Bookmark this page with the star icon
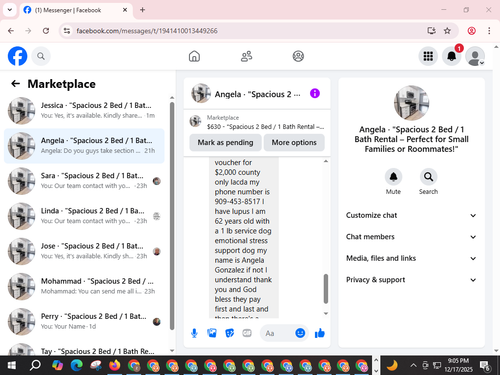Viewport: 500px width, 375px height. pos(447,31)
